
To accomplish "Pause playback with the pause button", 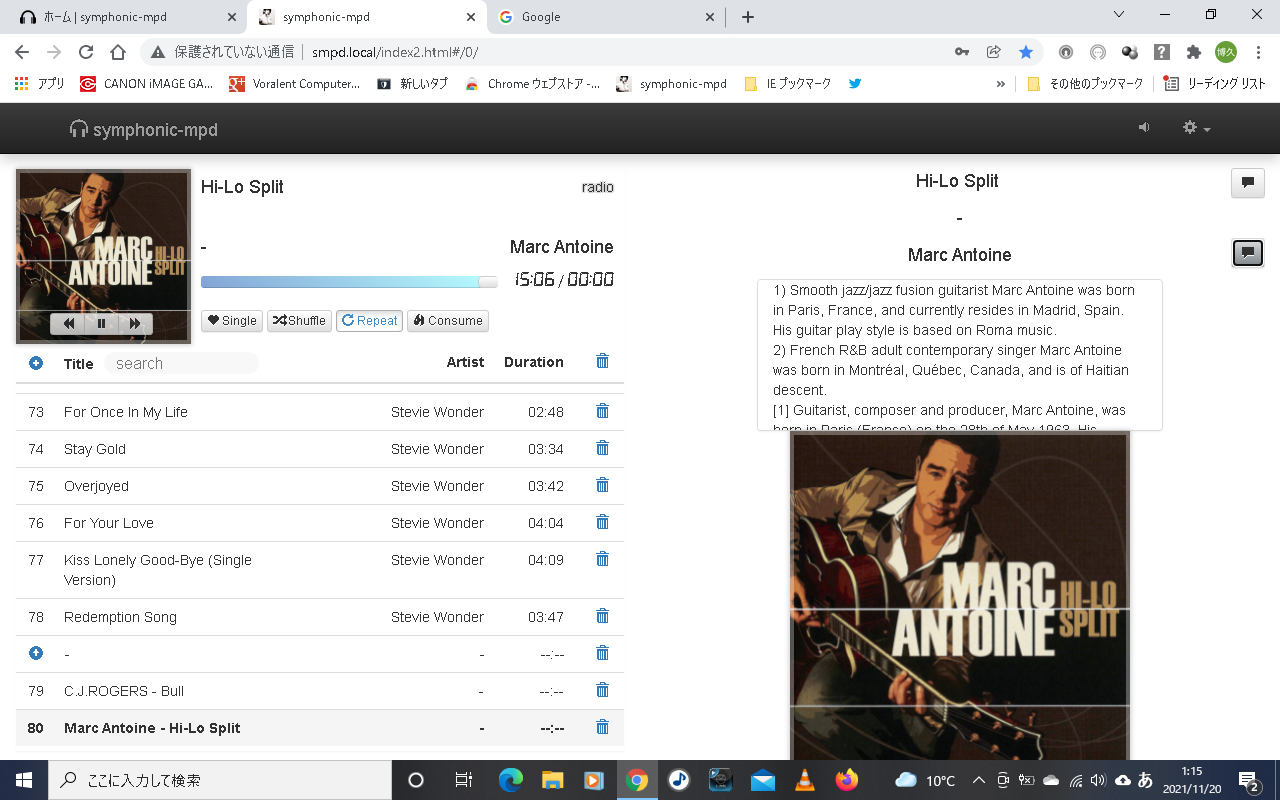I will click(102, 323).
